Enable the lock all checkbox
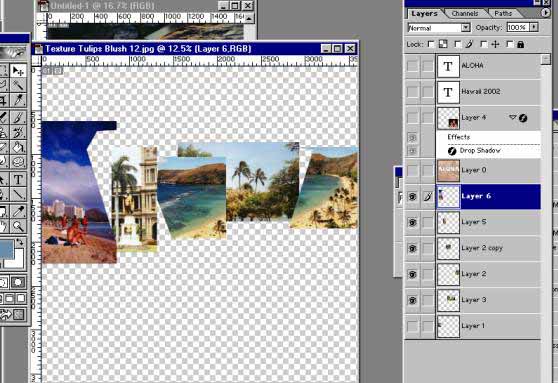This screenshot has height=383, width=558. (510, 44)
